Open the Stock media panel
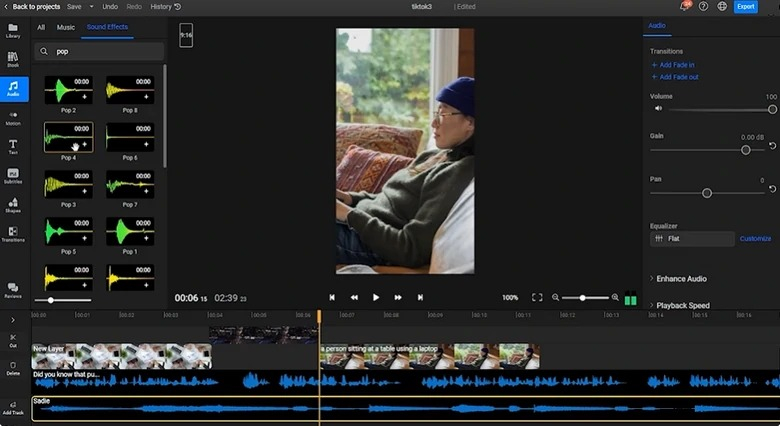 coord(13,60)
